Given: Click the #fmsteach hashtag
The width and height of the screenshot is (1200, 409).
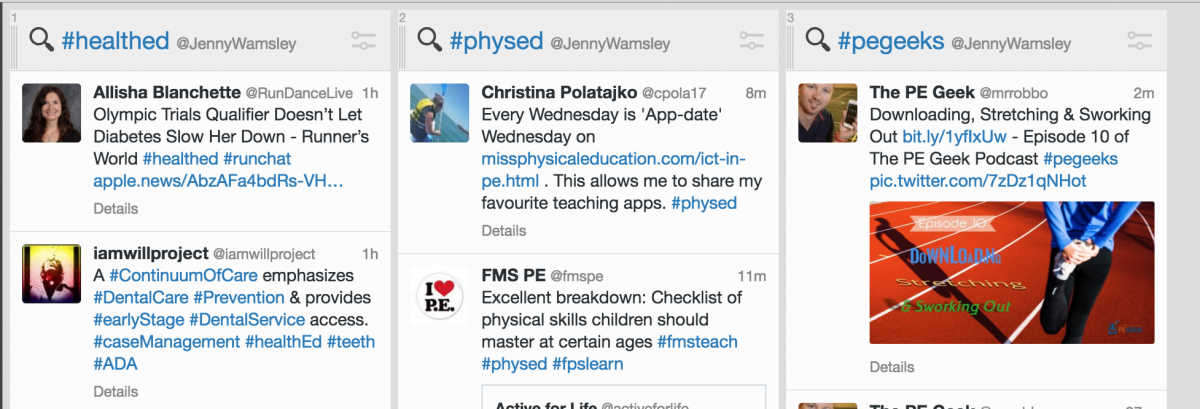Looking at the screenshot, I should click(697, 342).
